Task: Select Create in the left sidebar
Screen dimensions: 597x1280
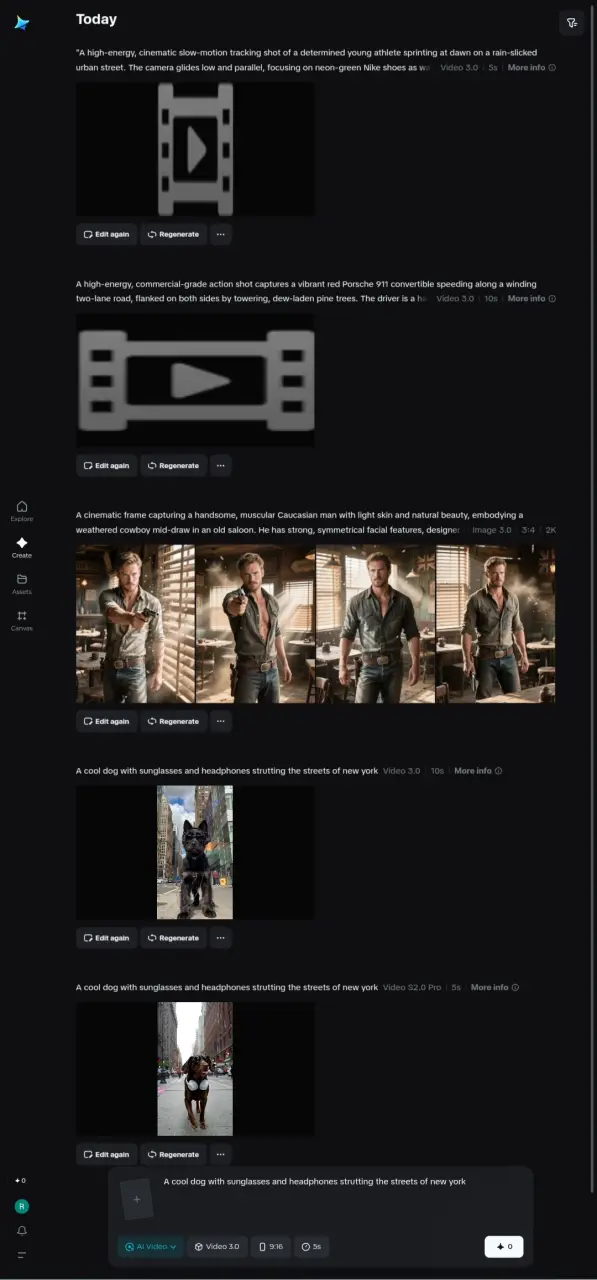Action: click(22, 547)
